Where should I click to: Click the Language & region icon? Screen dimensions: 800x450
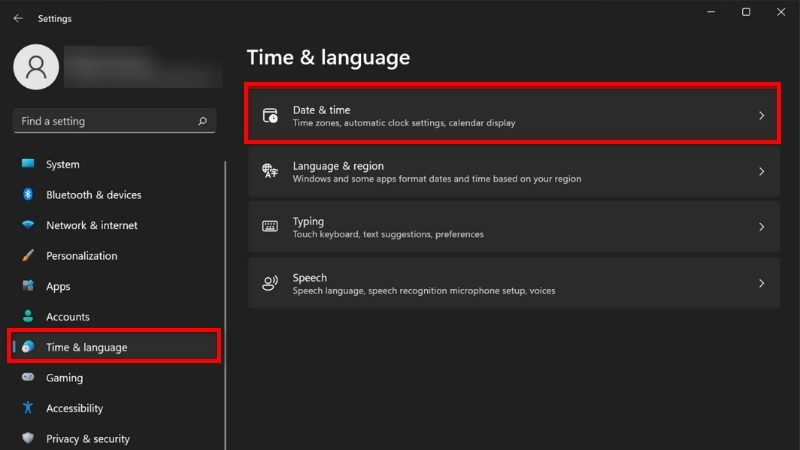pos(270,170)
